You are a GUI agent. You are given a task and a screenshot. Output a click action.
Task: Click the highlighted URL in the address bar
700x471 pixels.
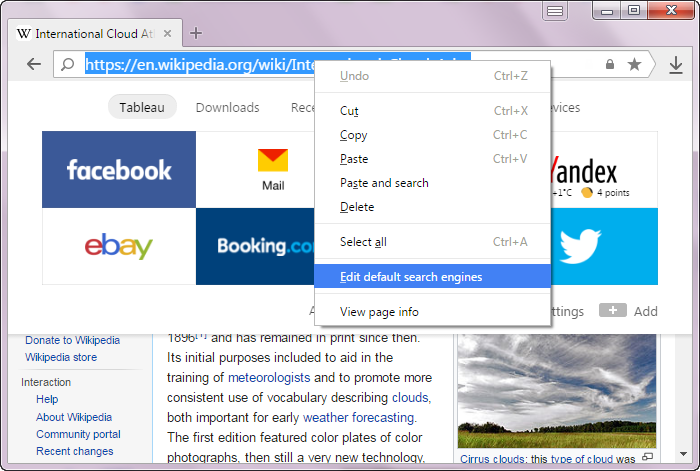[200, 65]
